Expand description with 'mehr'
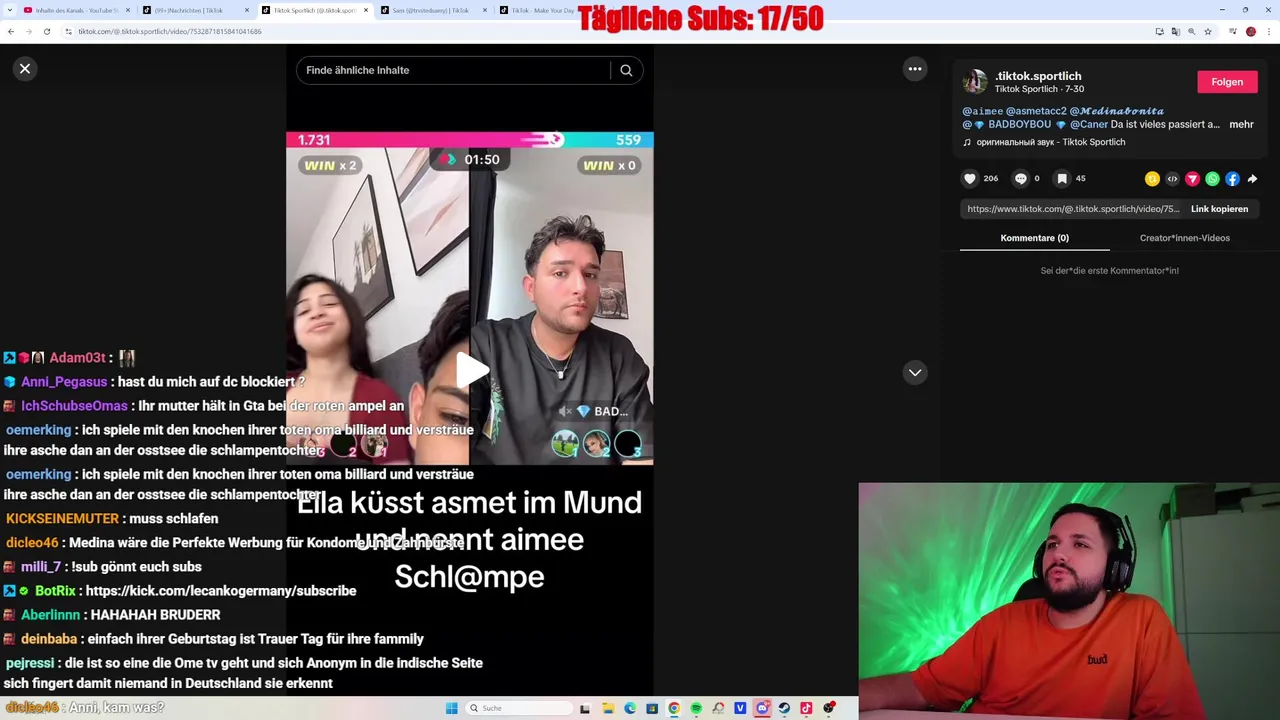 coord(1241,125)
